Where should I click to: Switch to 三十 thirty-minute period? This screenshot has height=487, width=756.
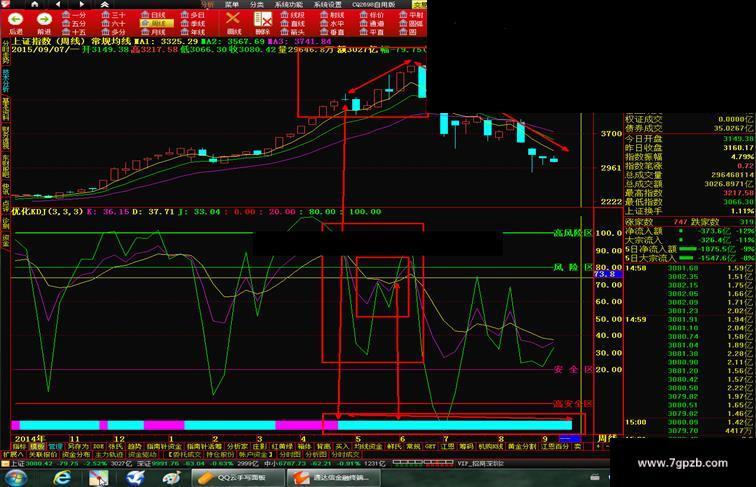pyautogui.click(x=113, y=15)
